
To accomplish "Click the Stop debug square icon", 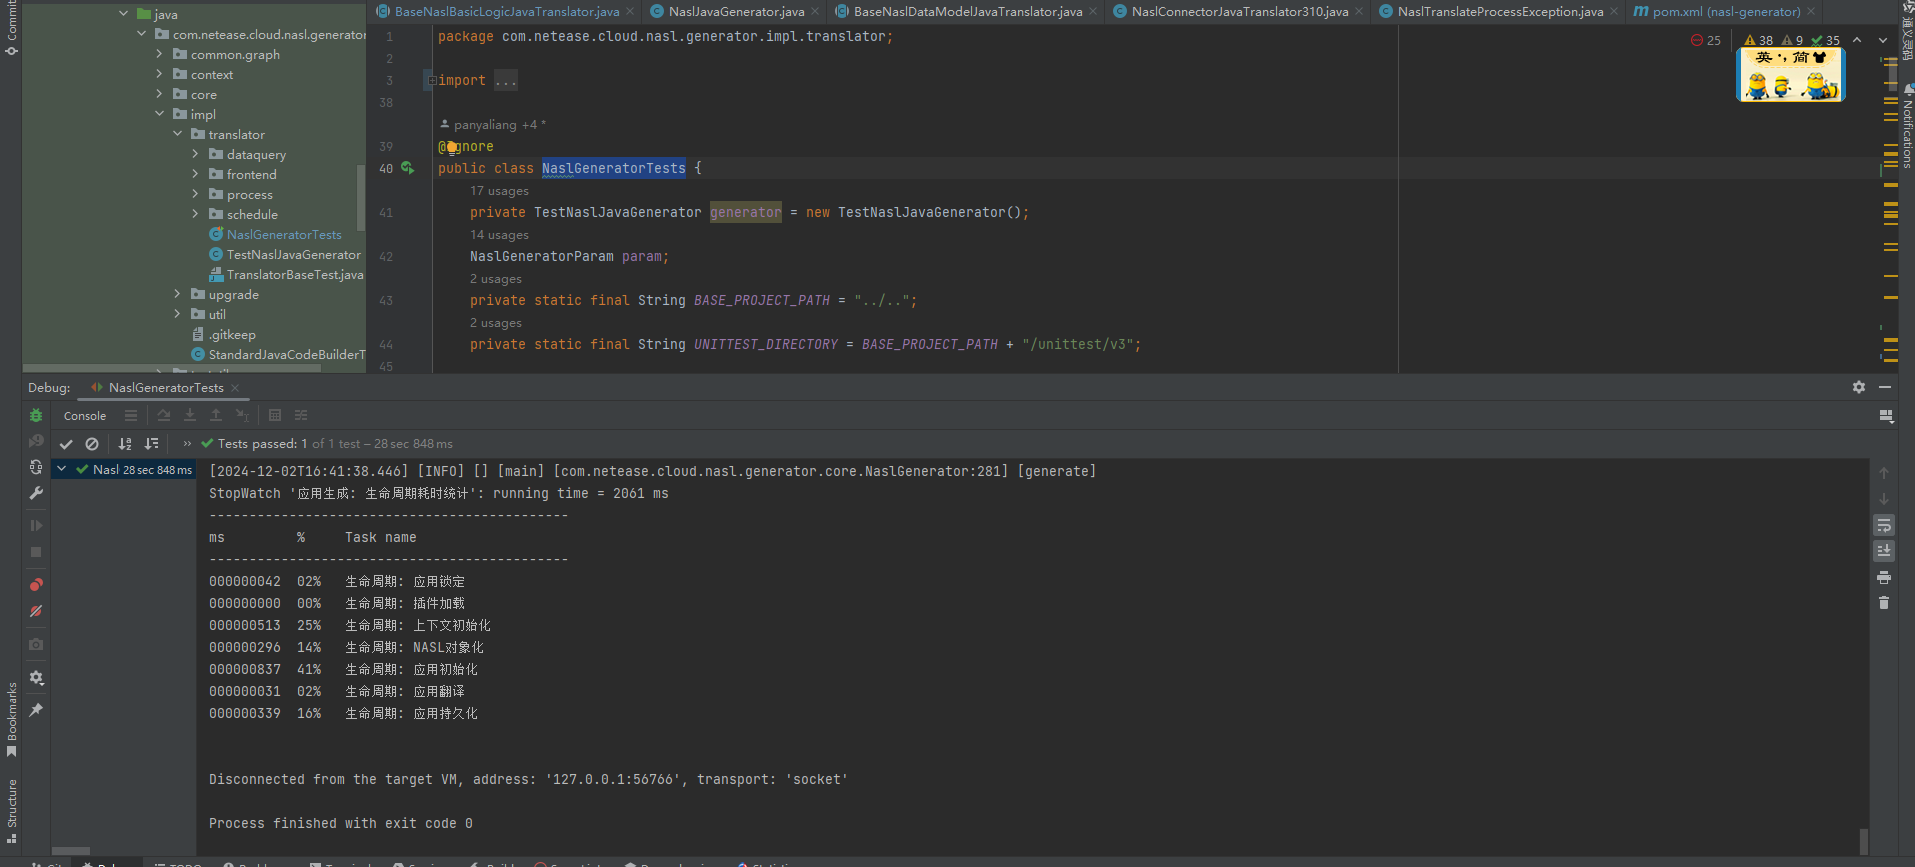I will [36, 552].
